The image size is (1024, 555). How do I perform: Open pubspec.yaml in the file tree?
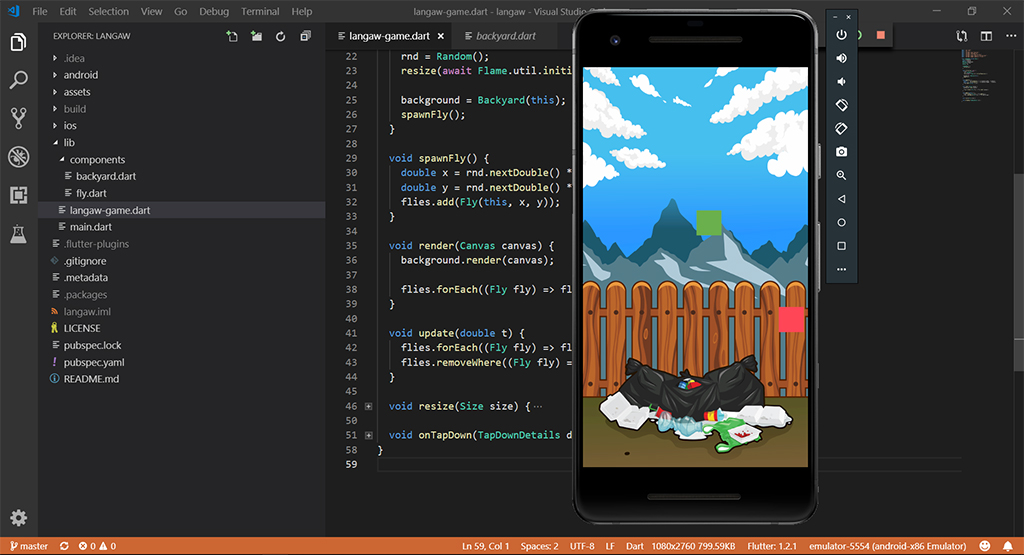coord(94,362)
